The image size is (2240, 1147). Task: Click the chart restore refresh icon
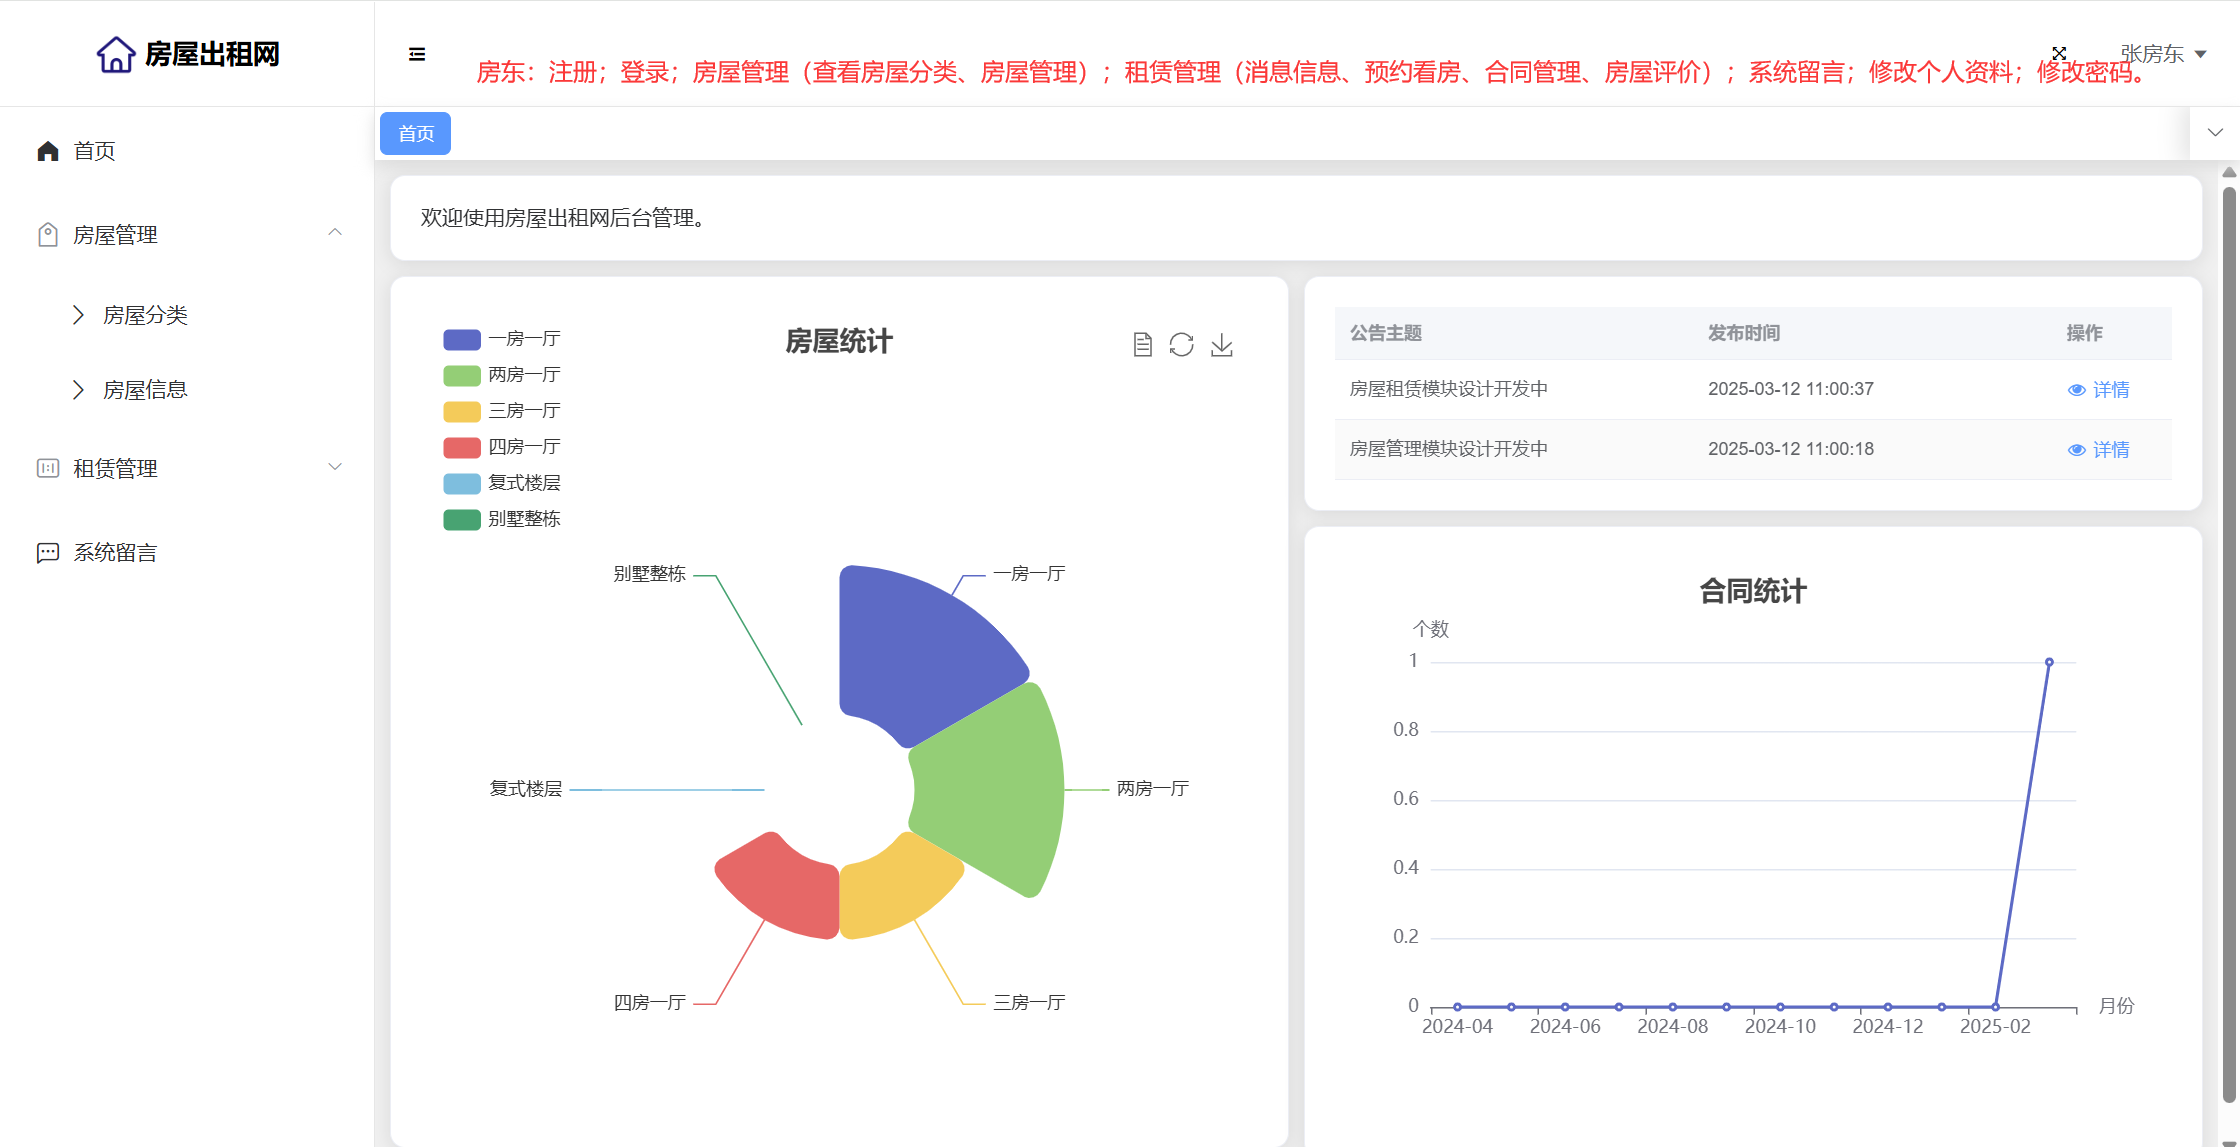(1181, 345)
